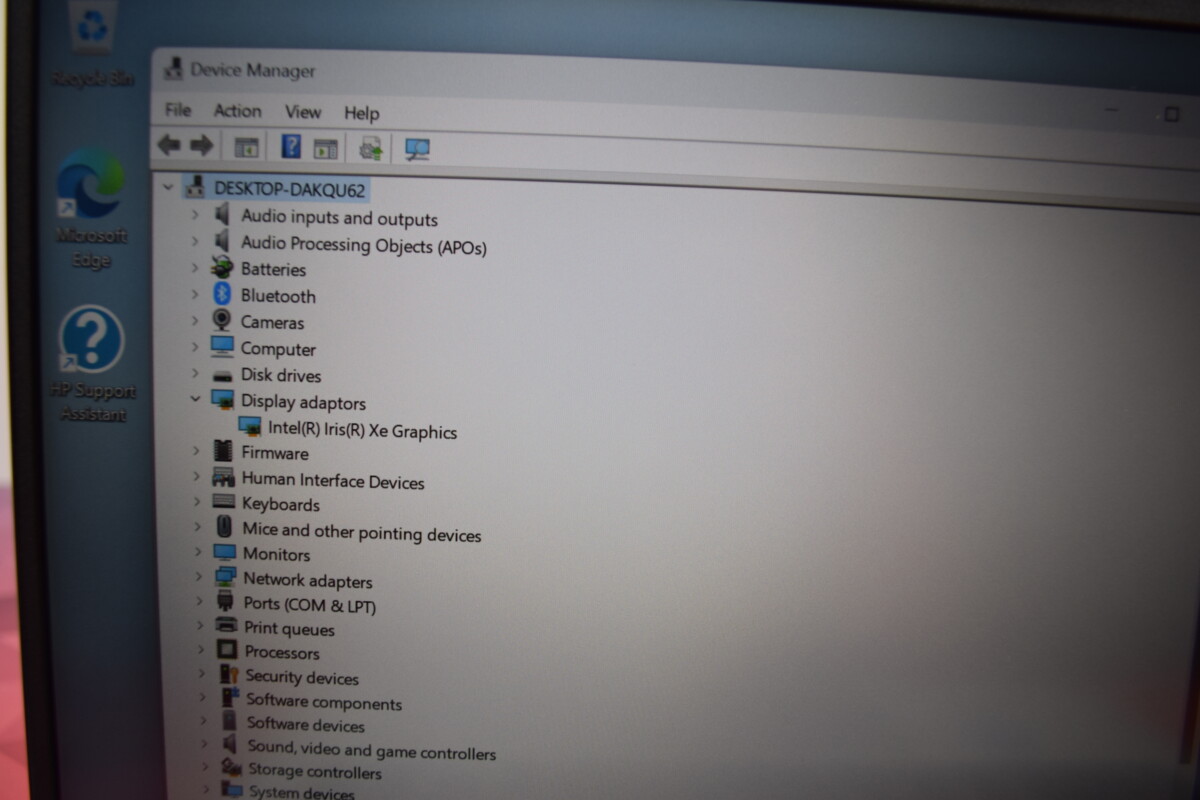Expand Audio Processing Objects (APOs)
Screen dimensions: 1200x800
(195, 241)
